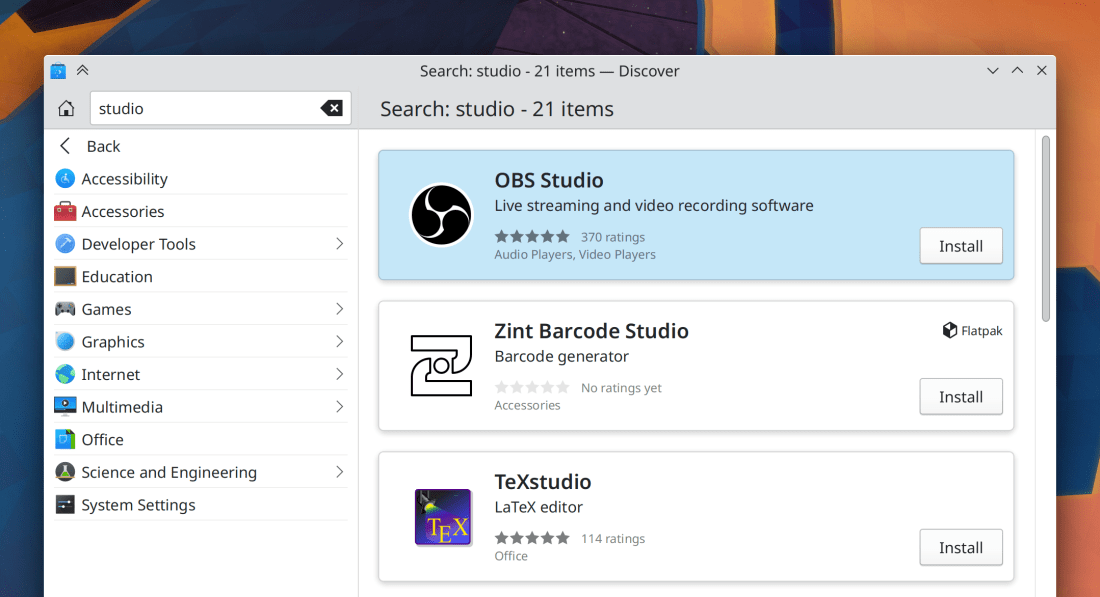The width and height of the screenshot is (1100, 597).
Task: Click the OBS Studio app logo
Action: [x=441, y=215]
